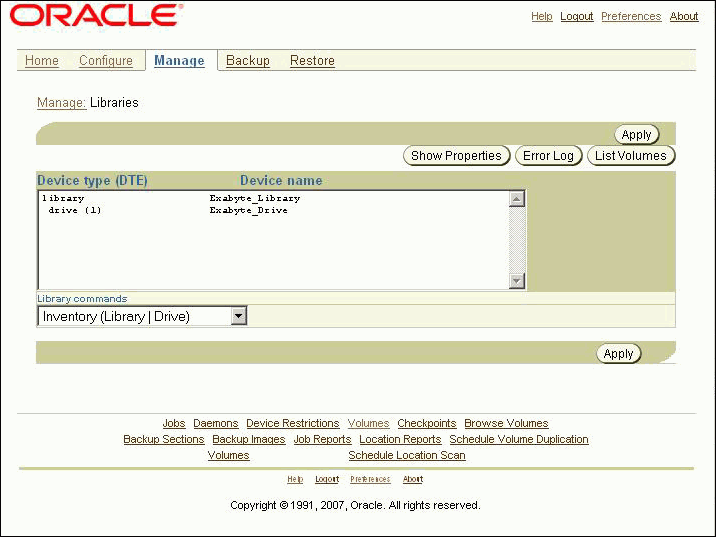The image size is (716, 537).
Task: Open Preferences from the top header
Action: (x=631, y=16)
